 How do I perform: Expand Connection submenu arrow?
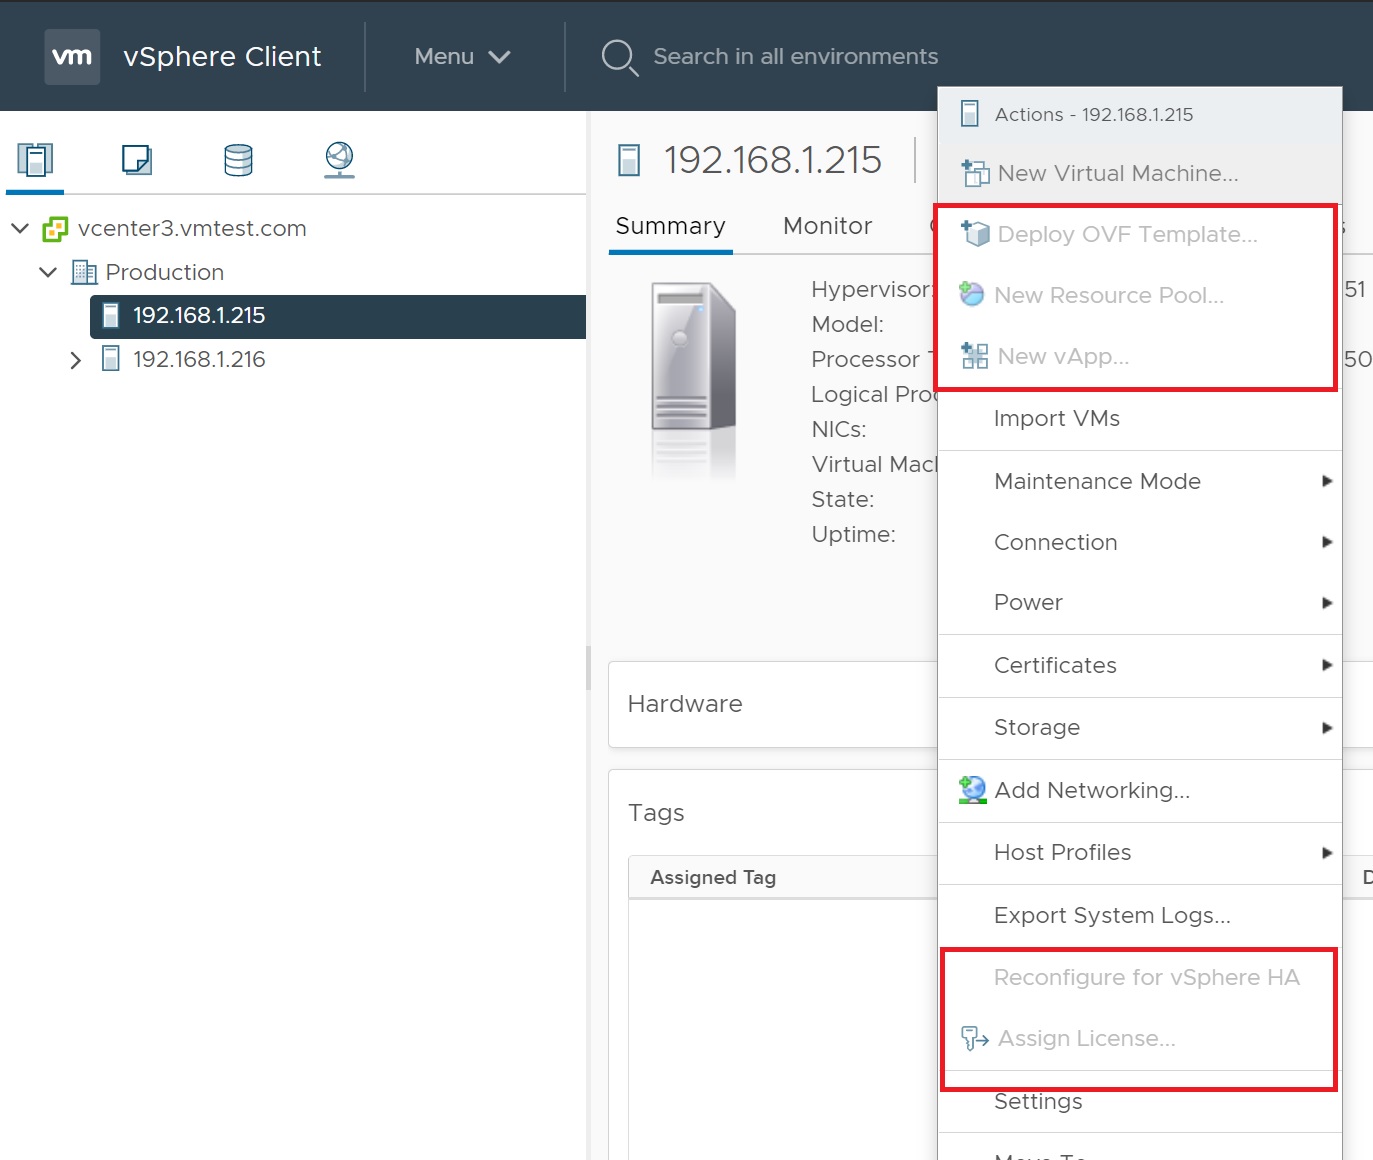coord(1327,542)
